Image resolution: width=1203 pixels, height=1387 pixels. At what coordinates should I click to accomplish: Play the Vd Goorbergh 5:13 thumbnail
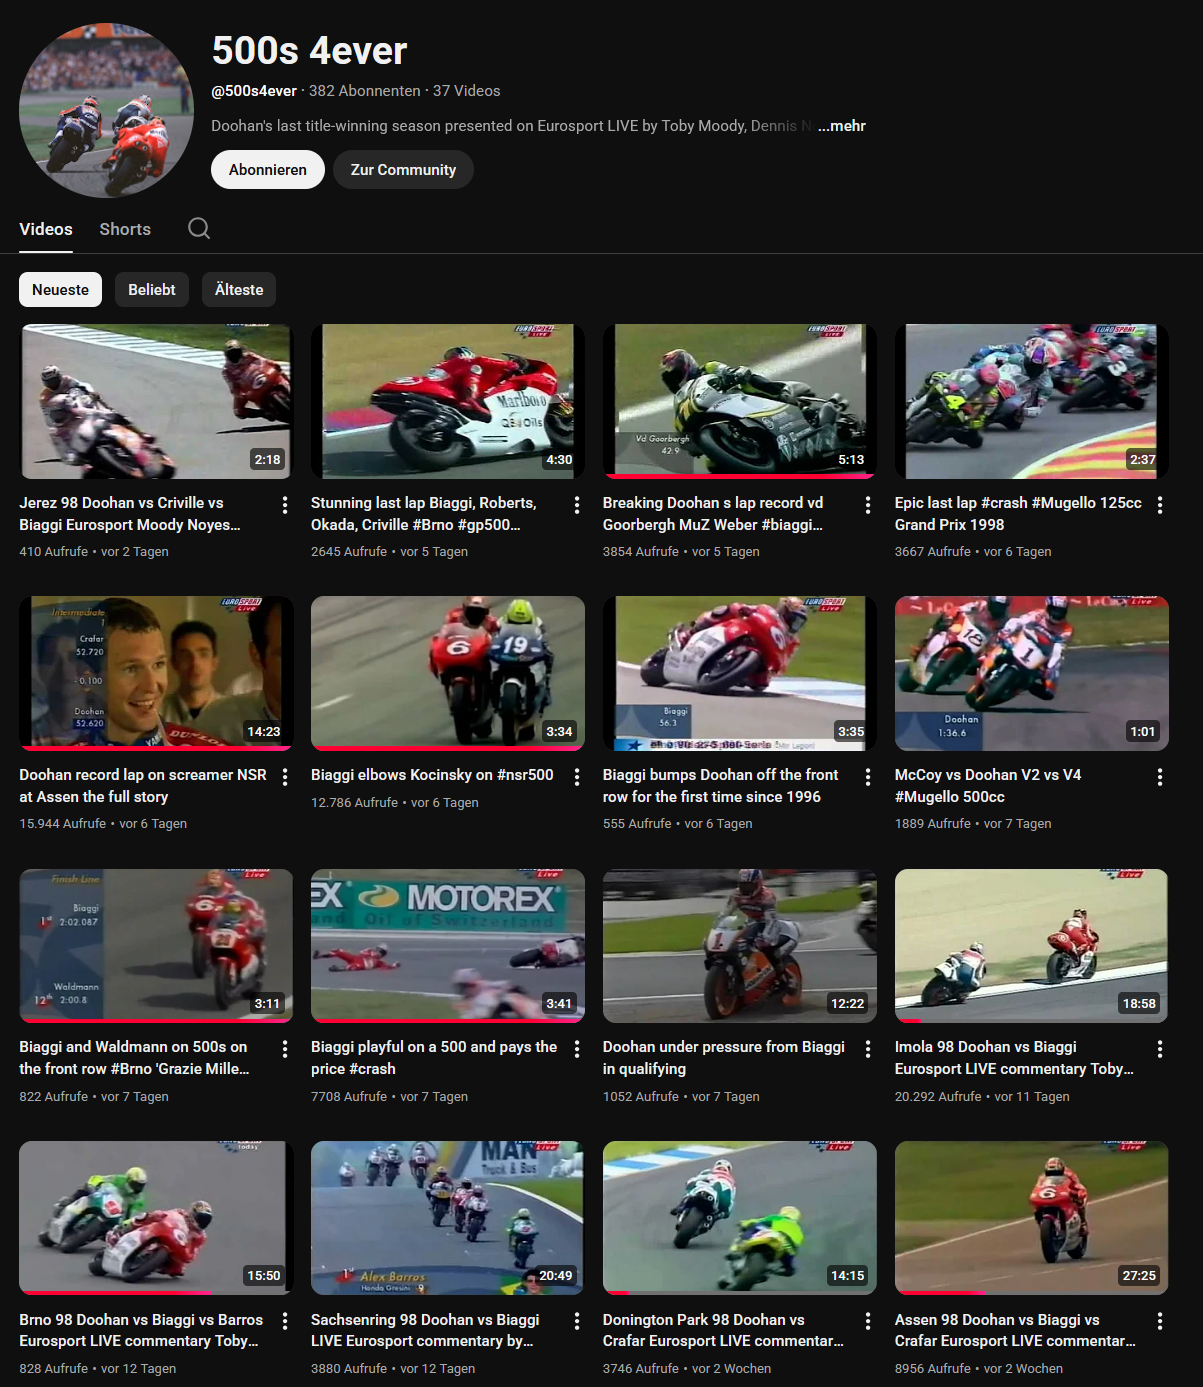[x=740, y=401]
